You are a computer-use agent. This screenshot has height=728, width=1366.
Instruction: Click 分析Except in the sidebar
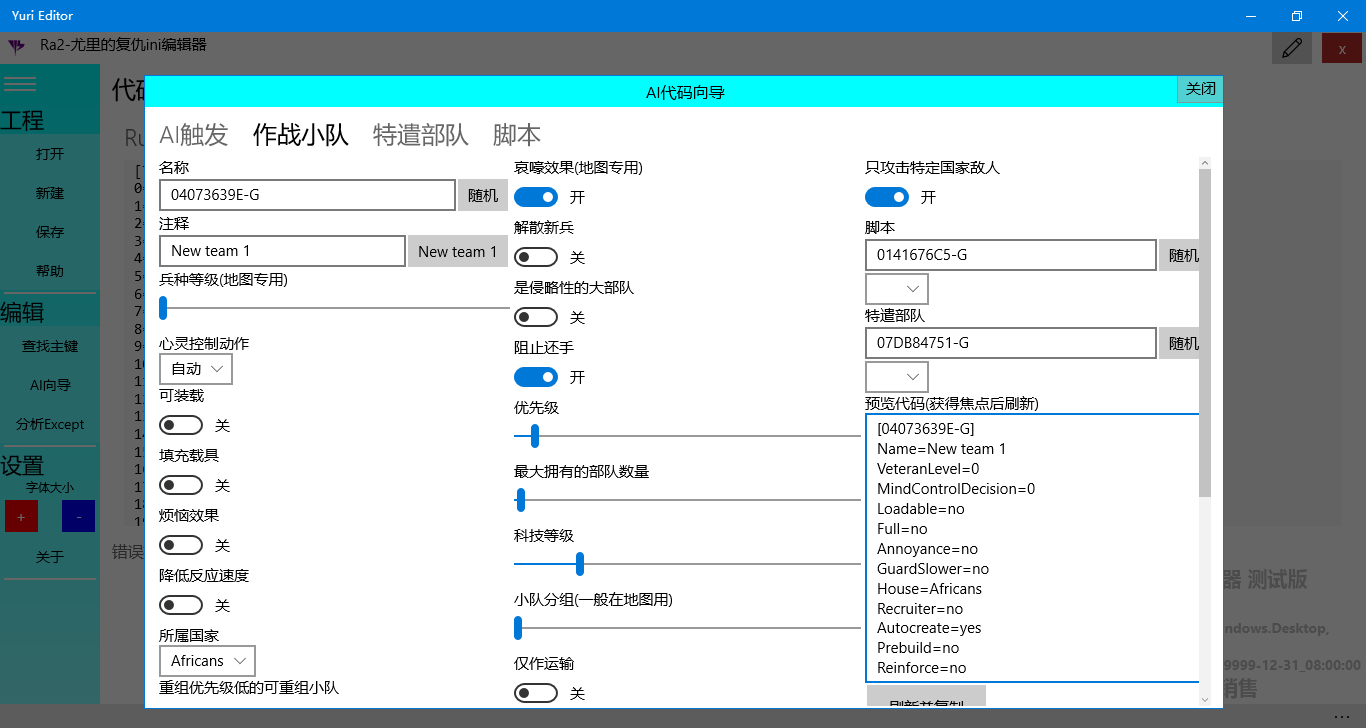coord(50,424)
